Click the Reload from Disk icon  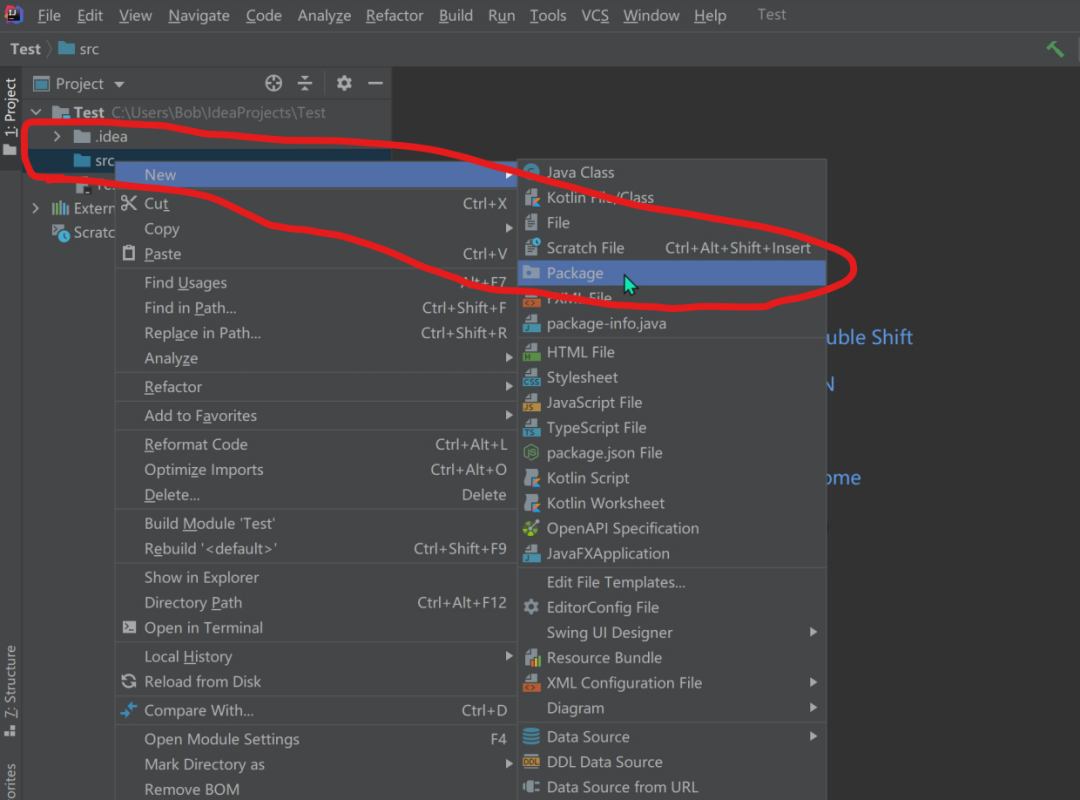(x=129, y=681)
